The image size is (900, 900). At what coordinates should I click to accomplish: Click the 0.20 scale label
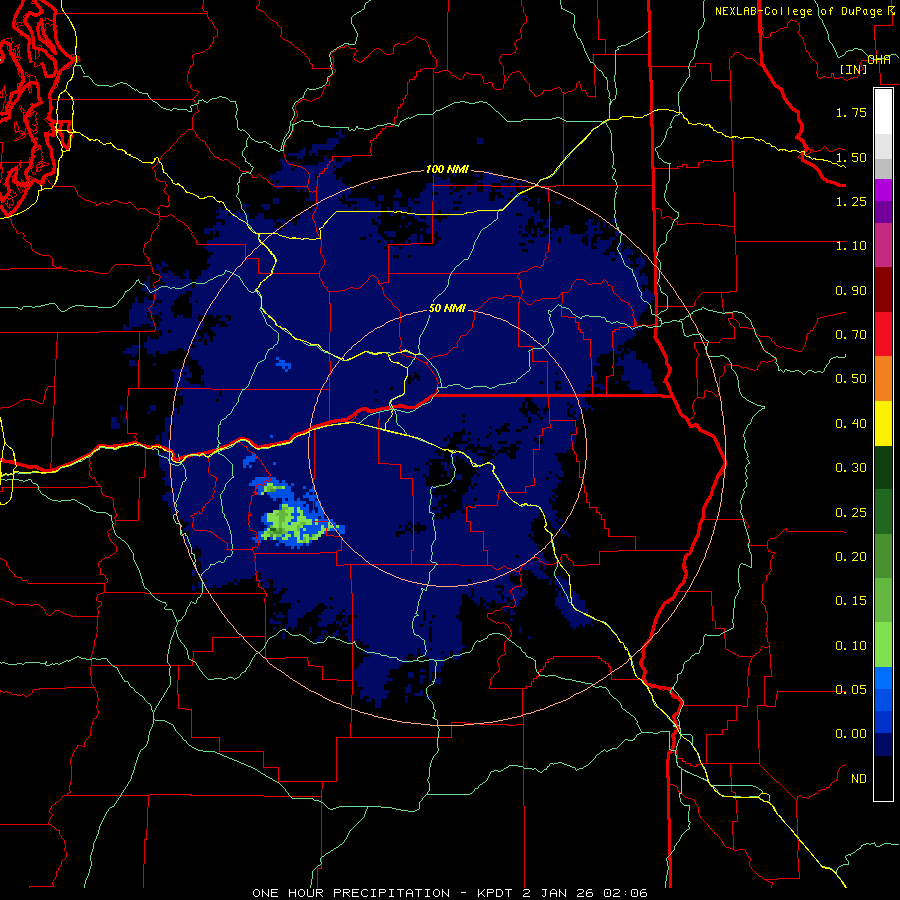coord(851,557)
